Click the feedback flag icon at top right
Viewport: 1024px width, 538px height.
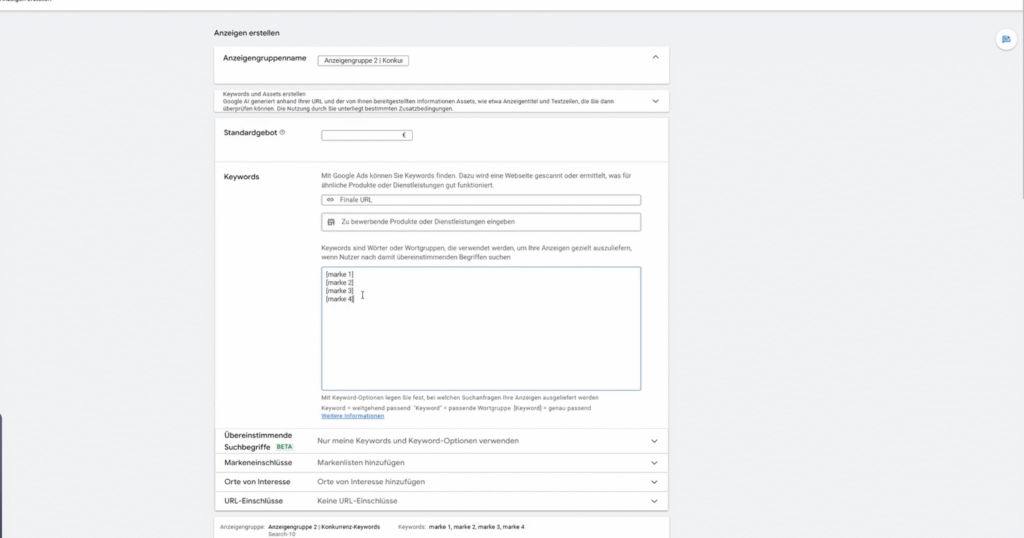1006,39
